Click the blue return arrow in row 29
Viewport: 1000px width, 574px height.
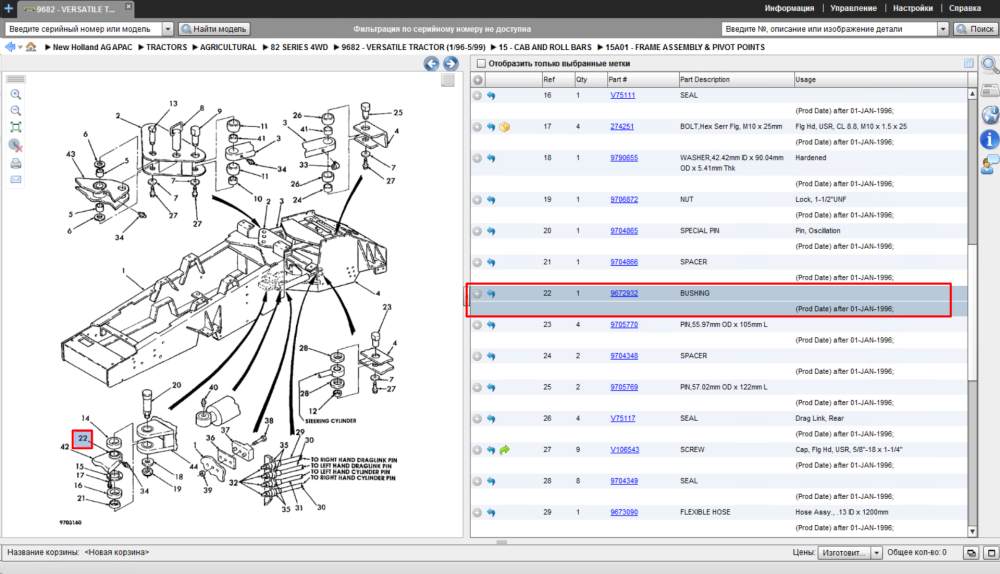click(x=491, y=513)
